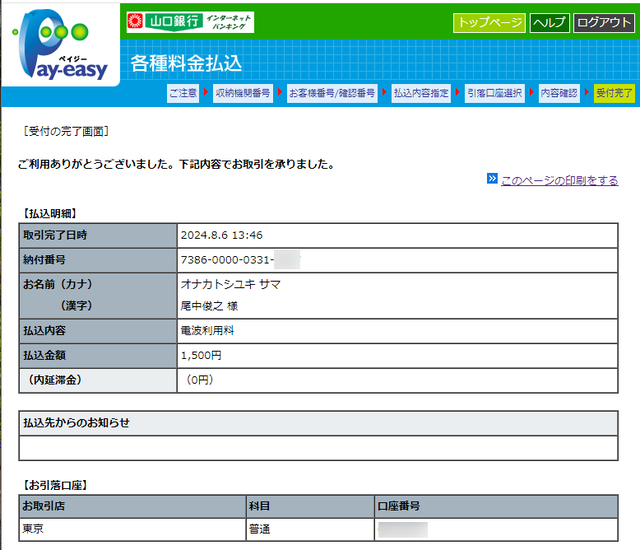The width and height of the screenshot is (640, 550).
Task: Click the number 7386-0000-0331-
Action: (x=227, y=260)
